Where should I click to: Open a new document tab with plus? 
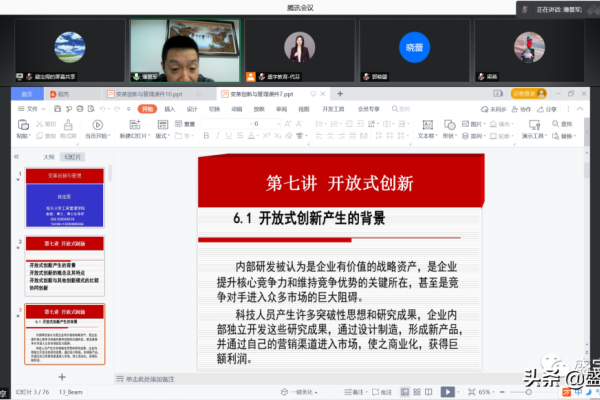tap(340, 93)
